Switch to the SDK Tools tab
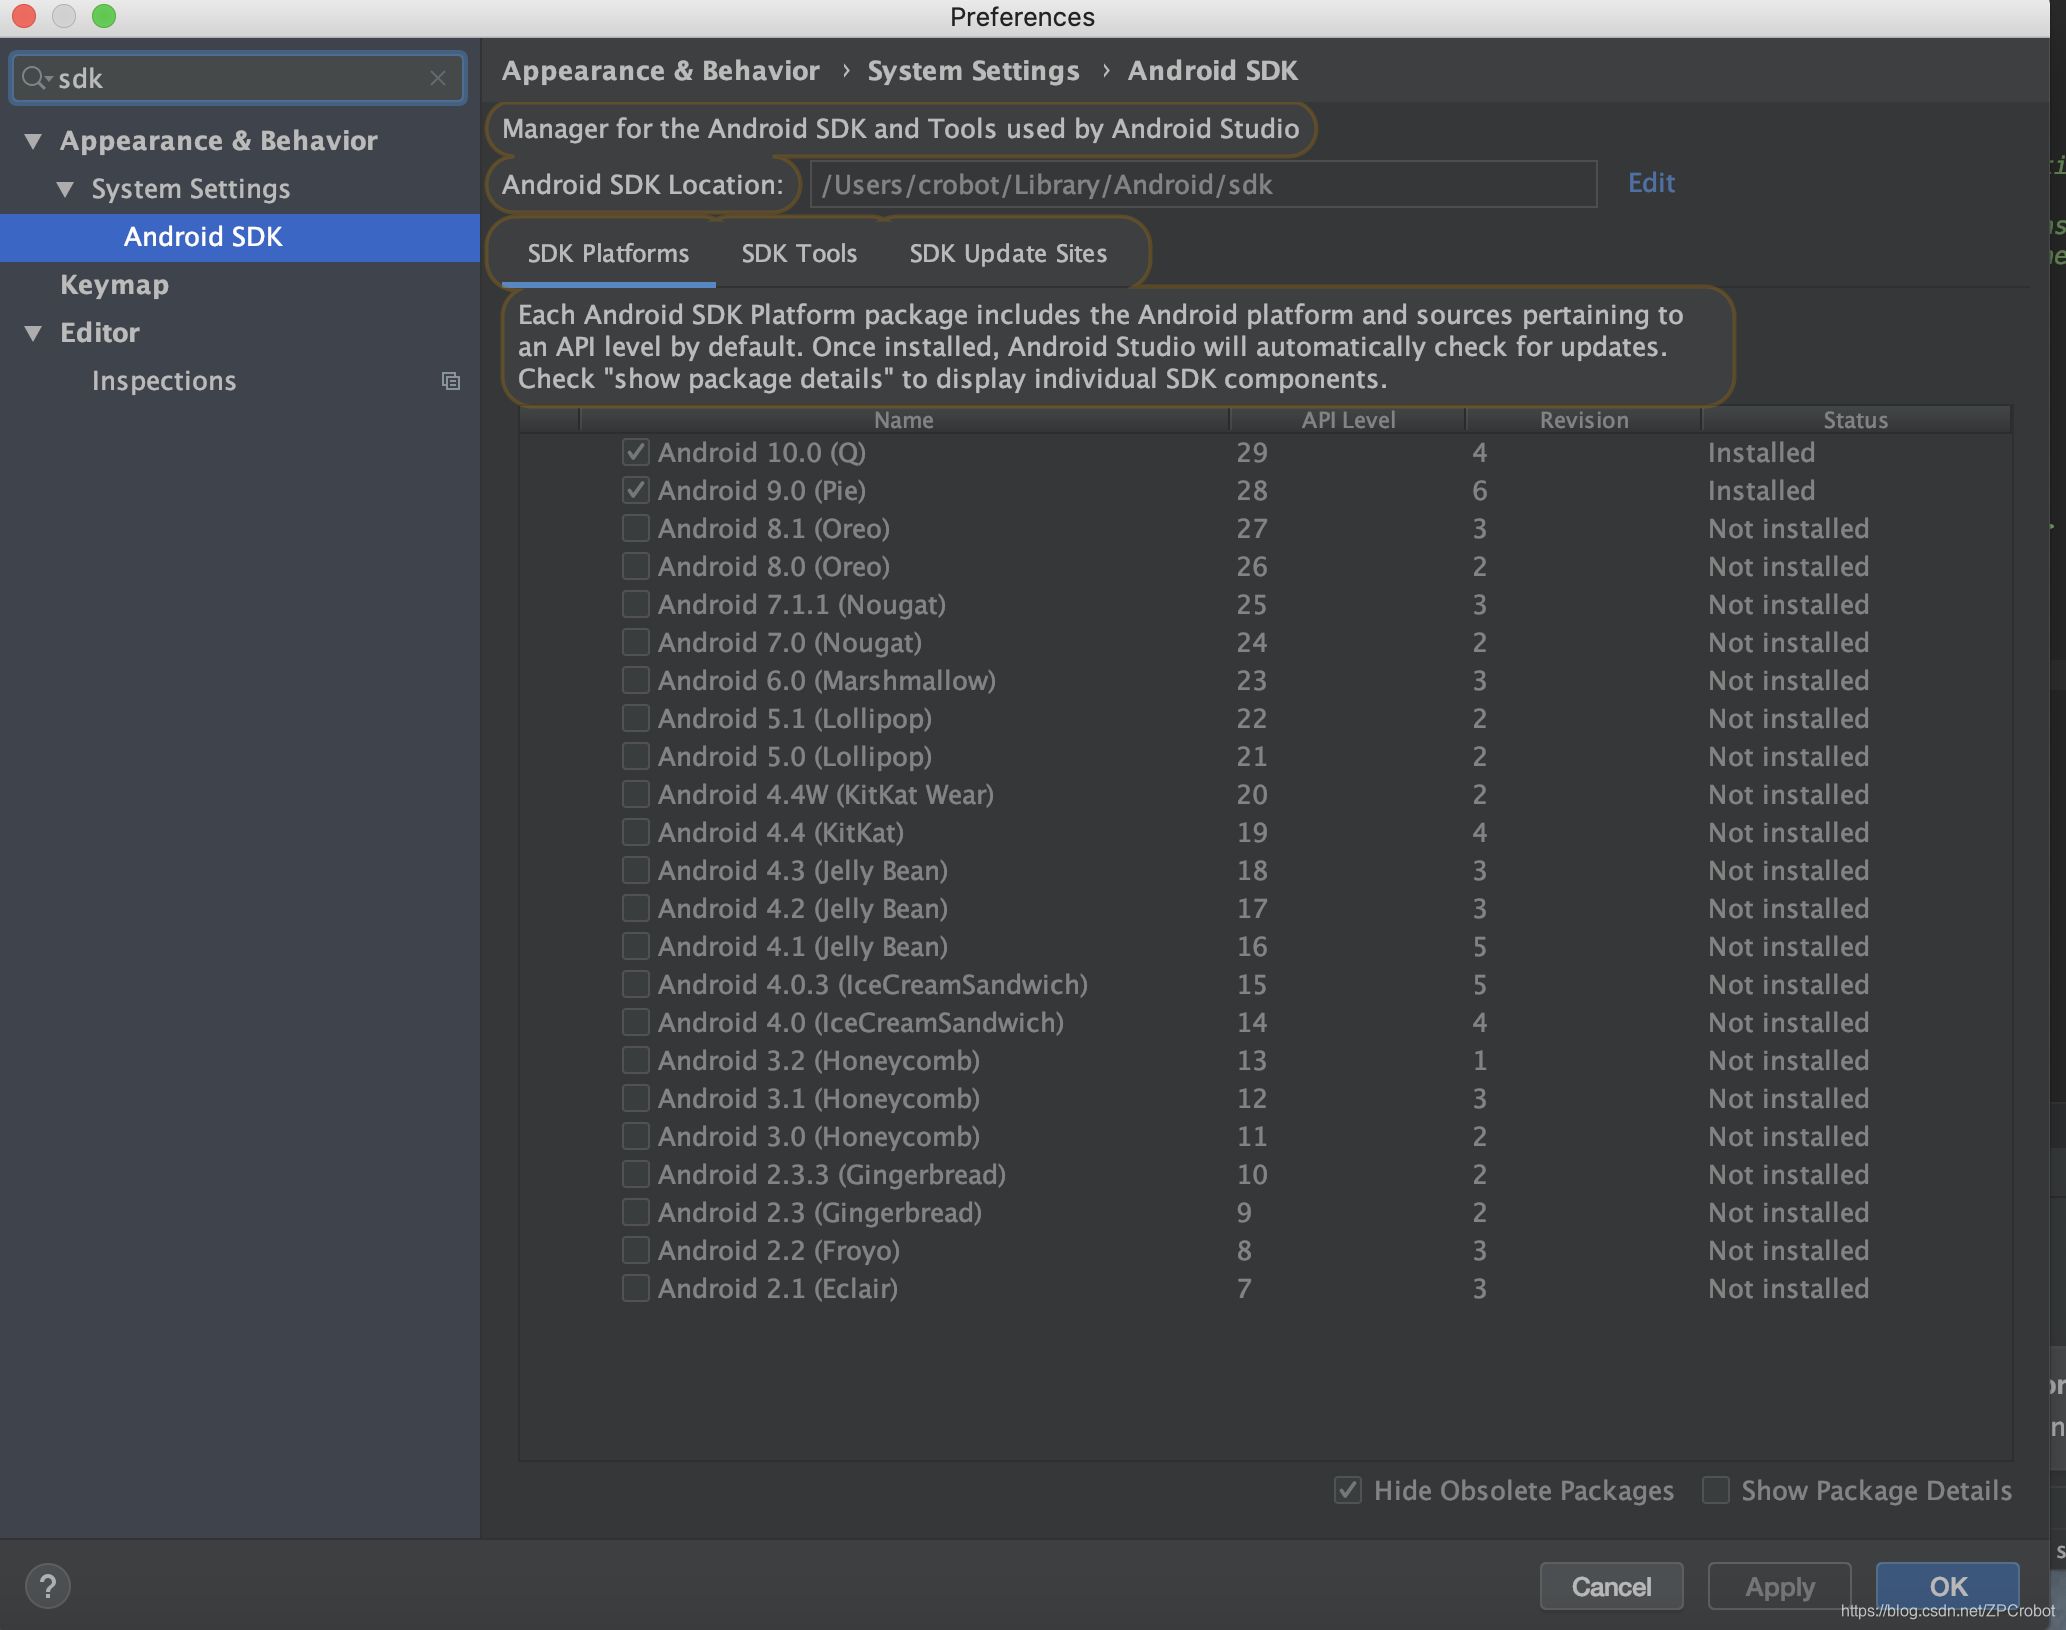Image resolution: width=2066 pixels, height=1630 pixels. (x=799, y=254)
